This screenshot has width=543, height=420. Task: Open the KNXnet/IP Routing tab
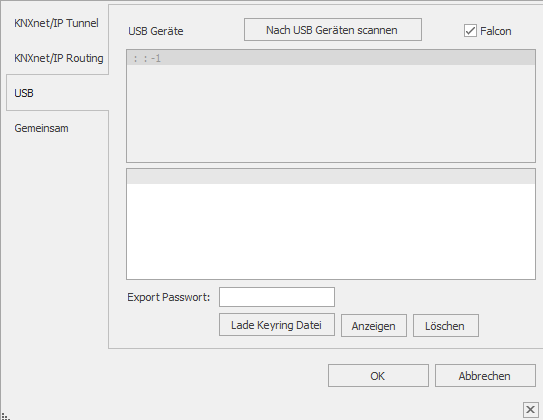(x=59, y=58)
